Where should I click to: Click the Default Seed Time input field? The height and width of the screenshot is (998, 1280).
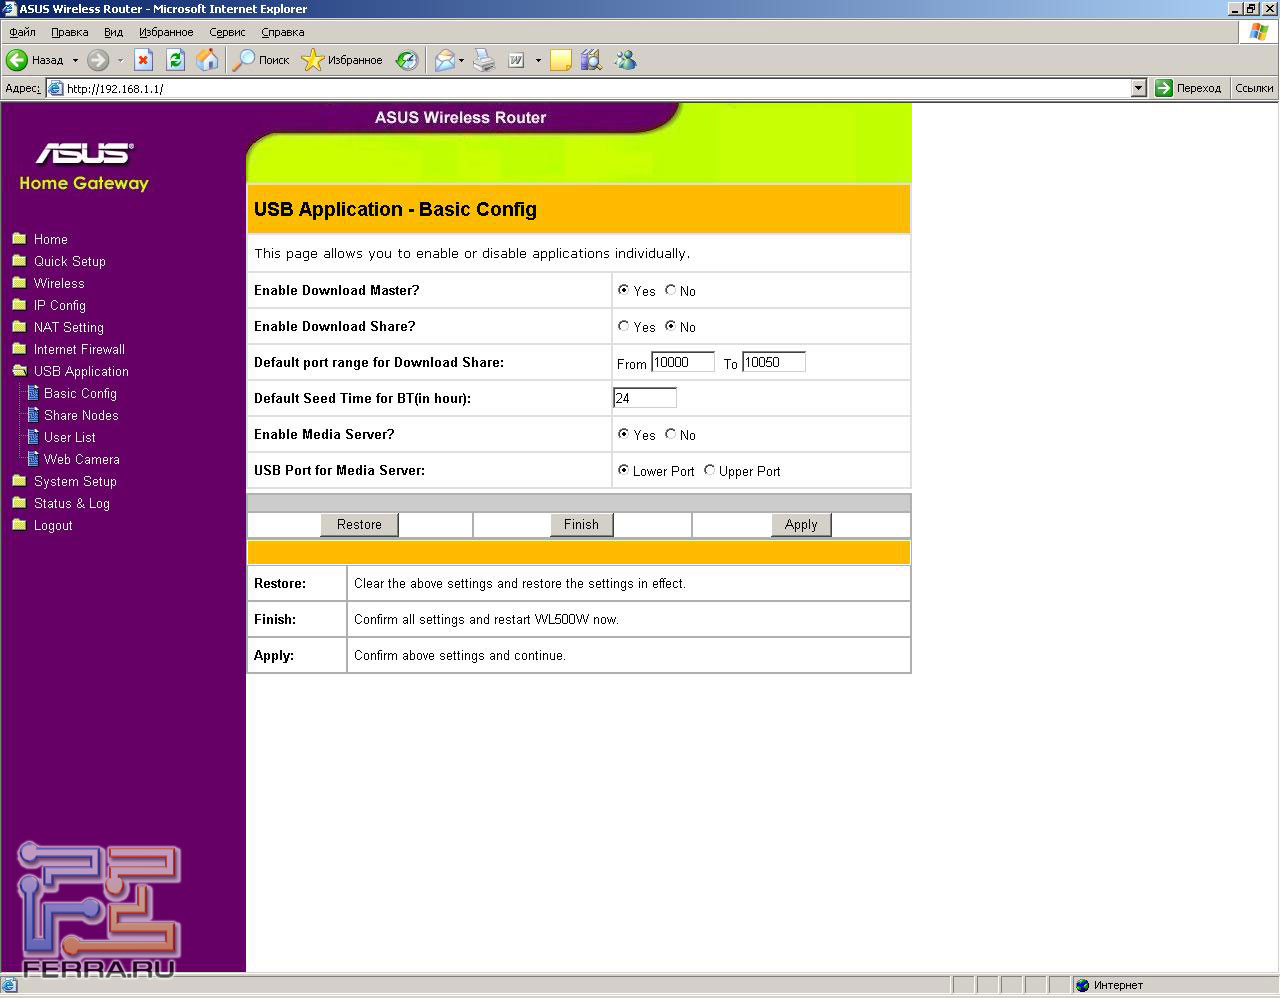(645, 398)
